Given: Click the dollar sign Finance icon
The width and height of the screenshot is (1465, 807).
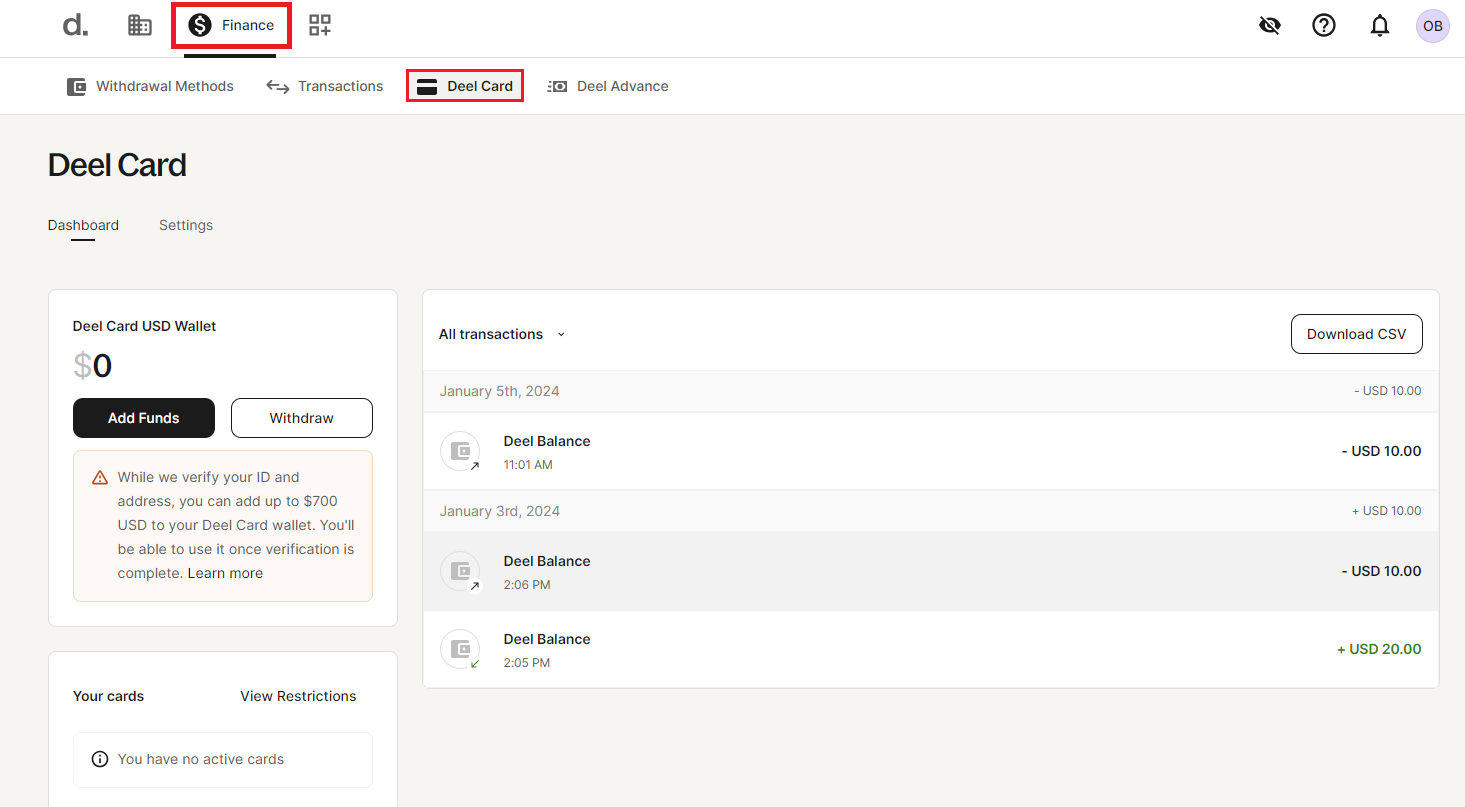Looking at the screenshot, I should click(x=200, y=25).
